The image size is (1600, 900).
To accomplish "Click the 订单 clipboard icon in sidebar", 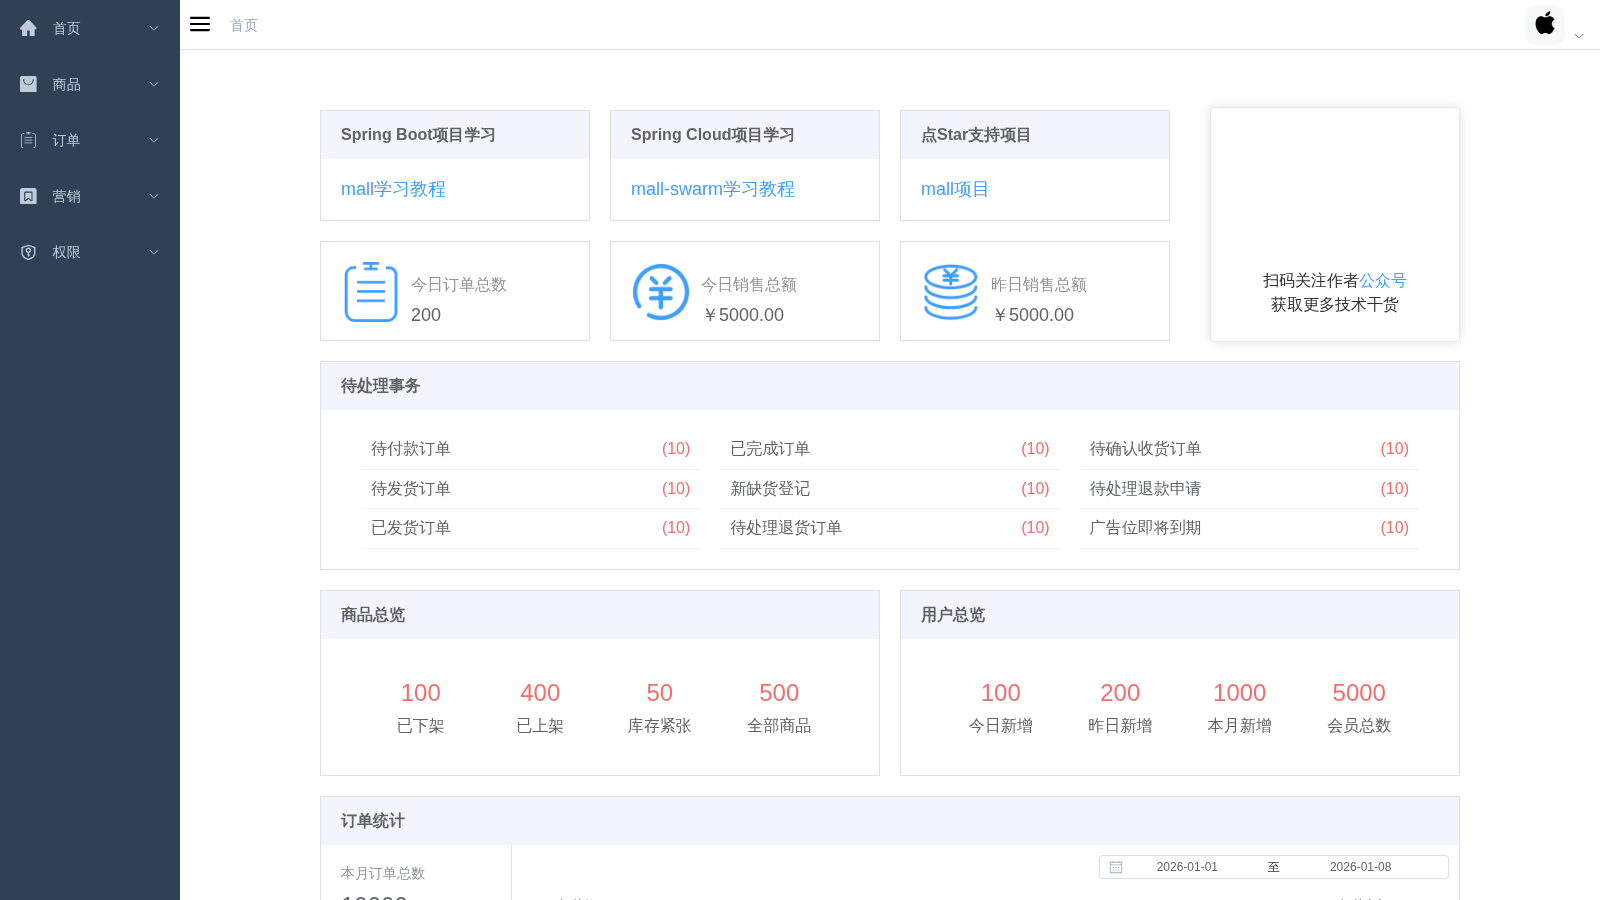I will click(x=28, y=140).
